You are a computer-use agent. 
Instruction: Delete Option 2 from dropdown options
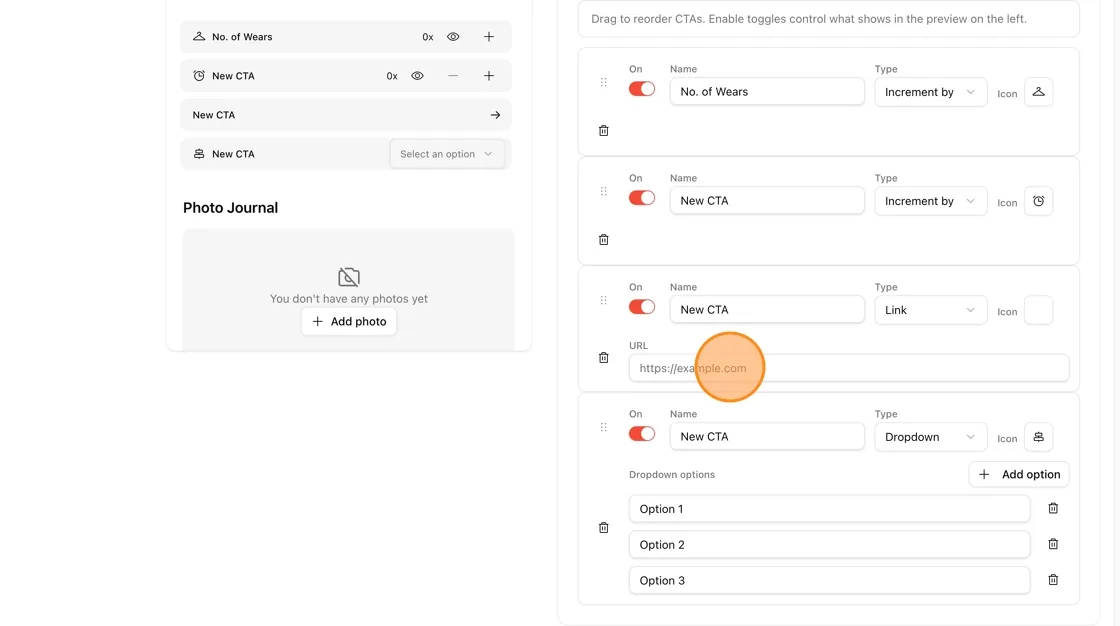point(1053,544)
